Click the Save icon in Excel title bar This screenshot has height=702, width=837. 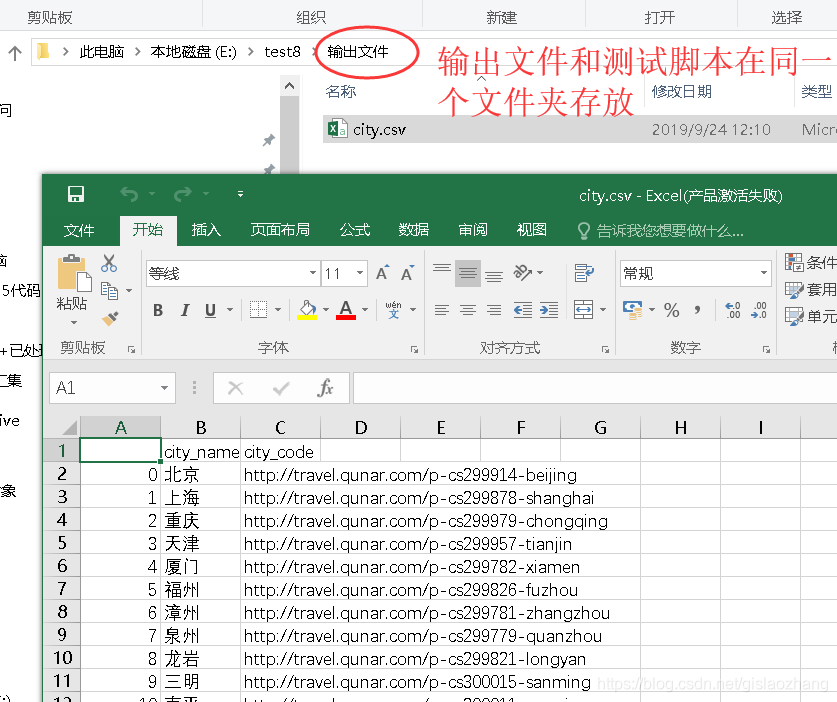[76, 194]
